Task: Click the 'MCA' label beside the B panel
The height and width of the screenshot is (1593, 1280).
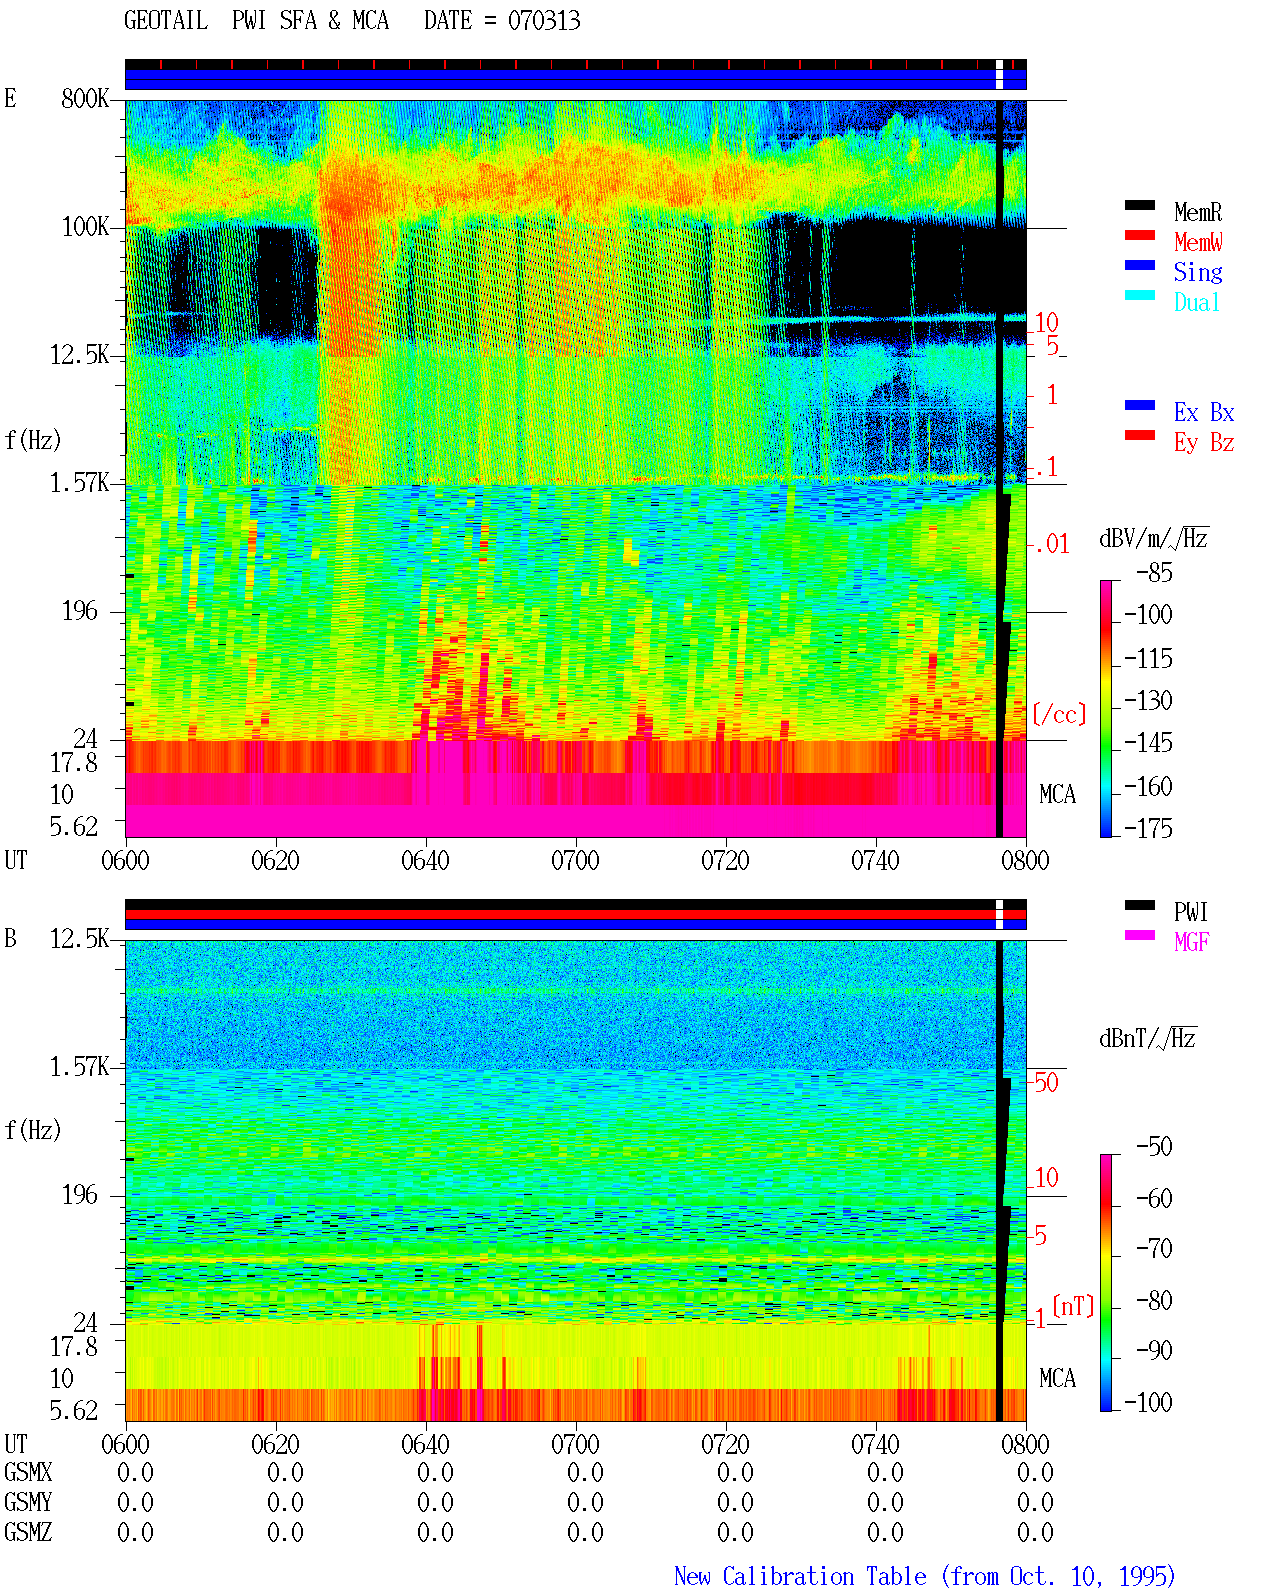Action: (x=1057, y=1379)
